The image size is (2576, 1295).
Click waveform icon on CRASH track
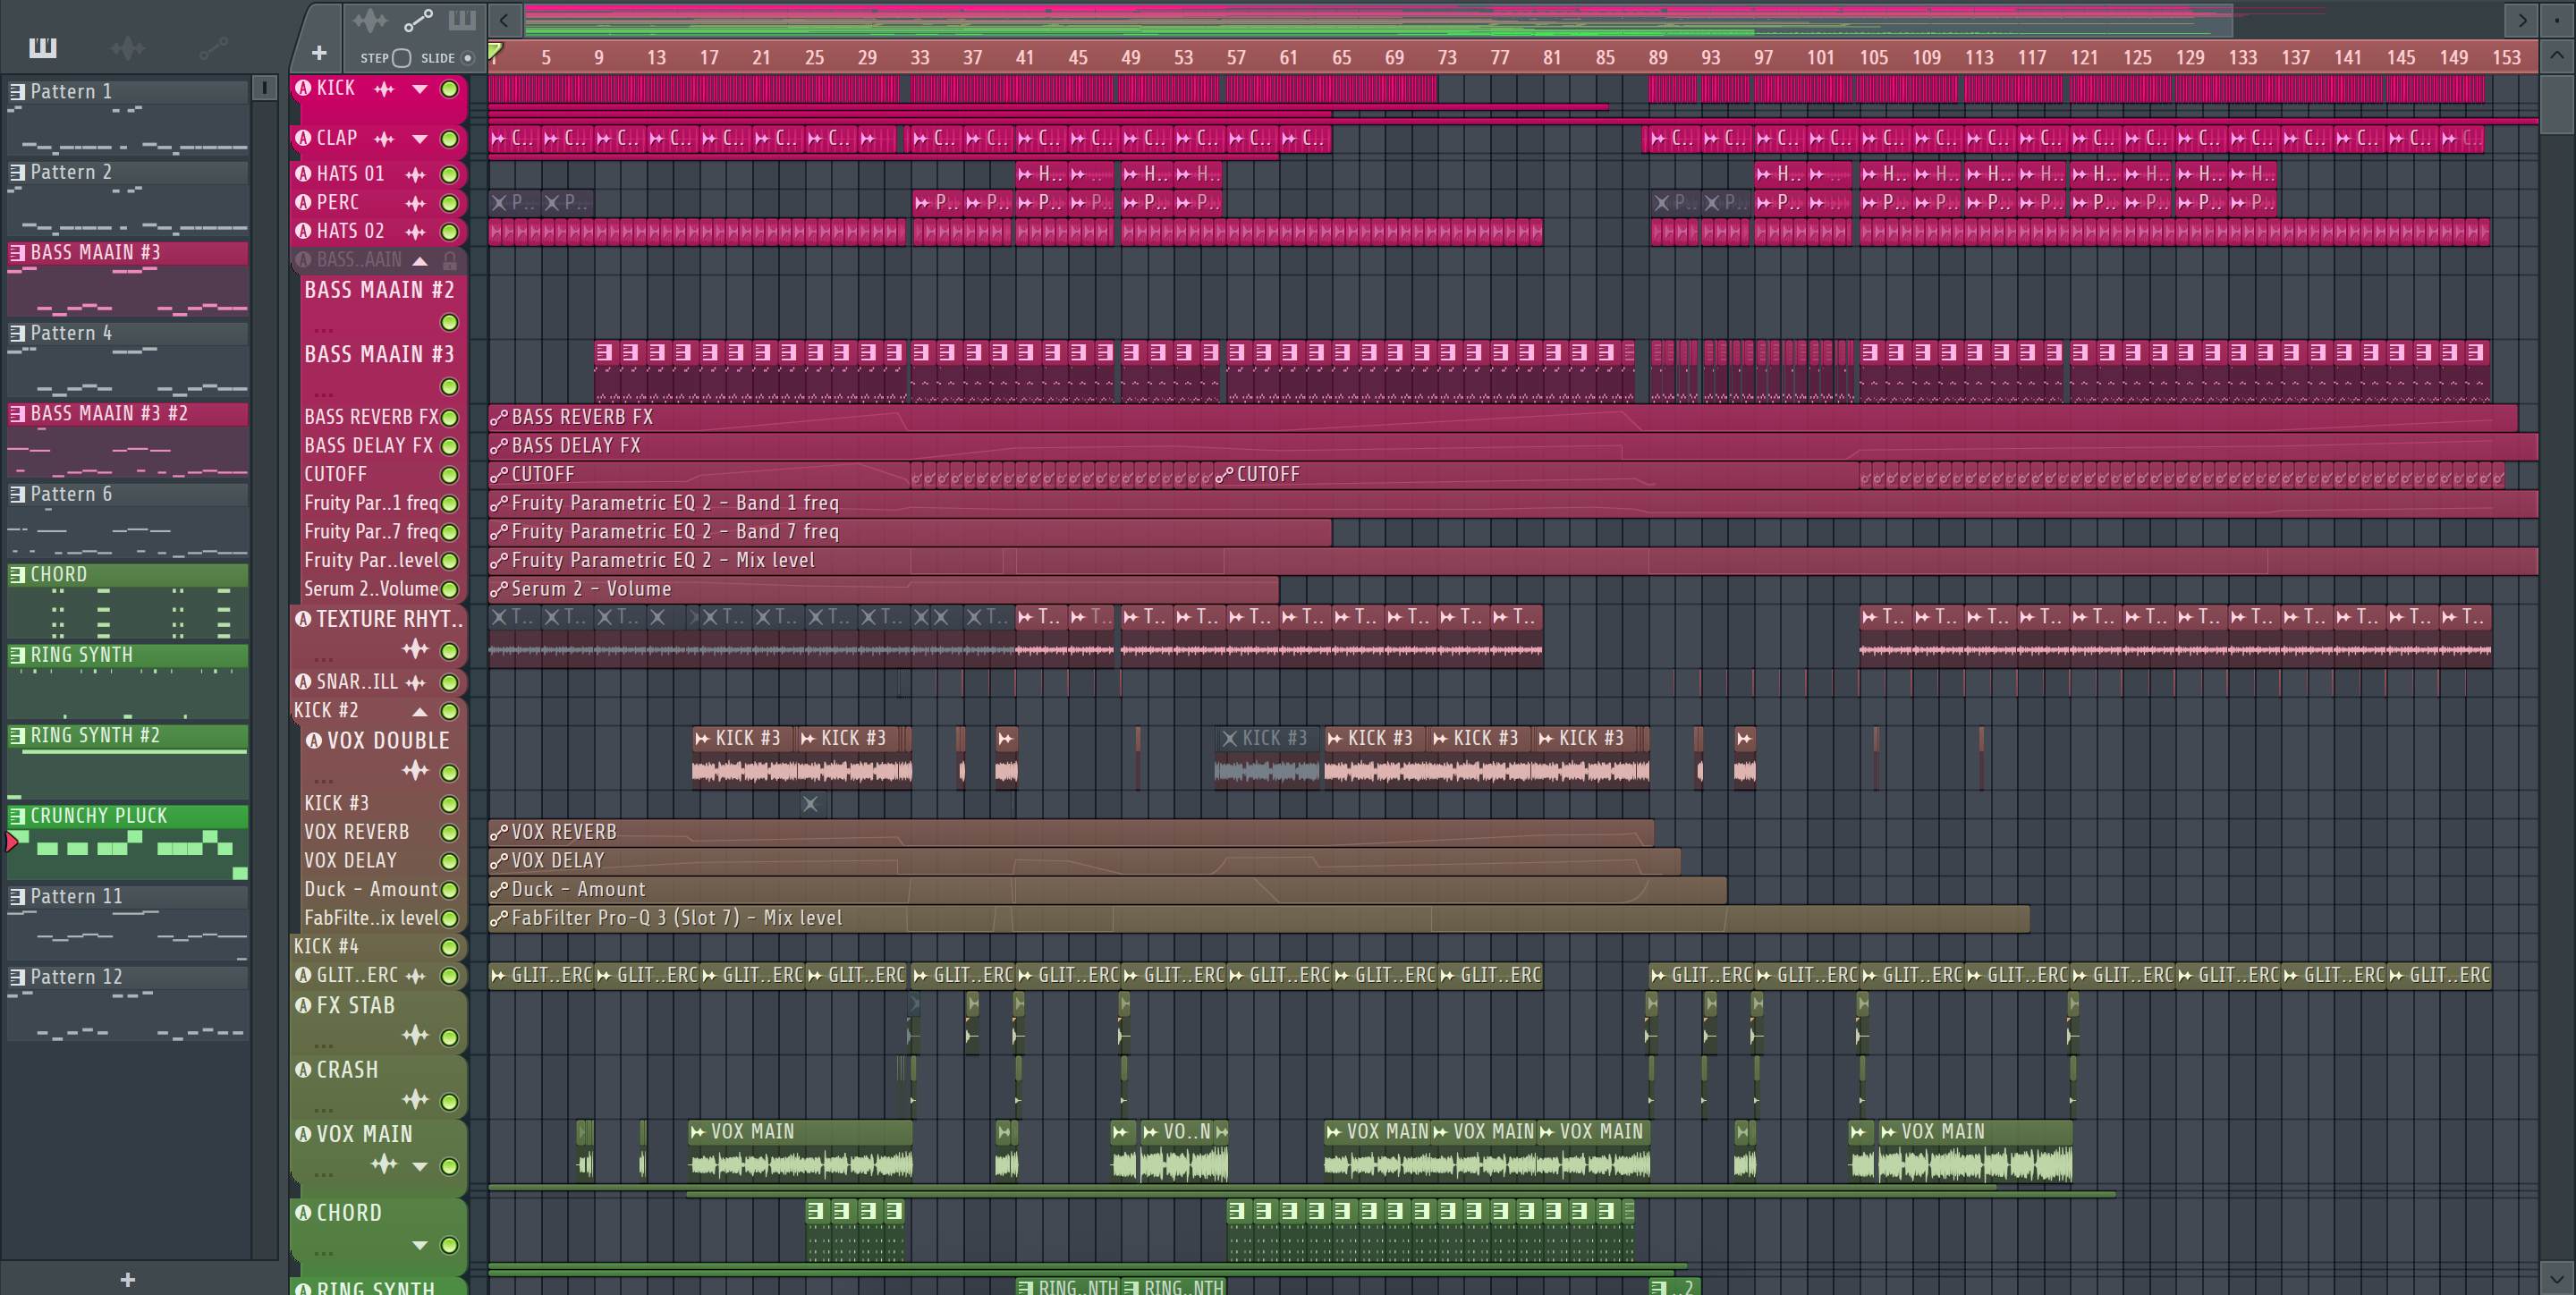415,1100
